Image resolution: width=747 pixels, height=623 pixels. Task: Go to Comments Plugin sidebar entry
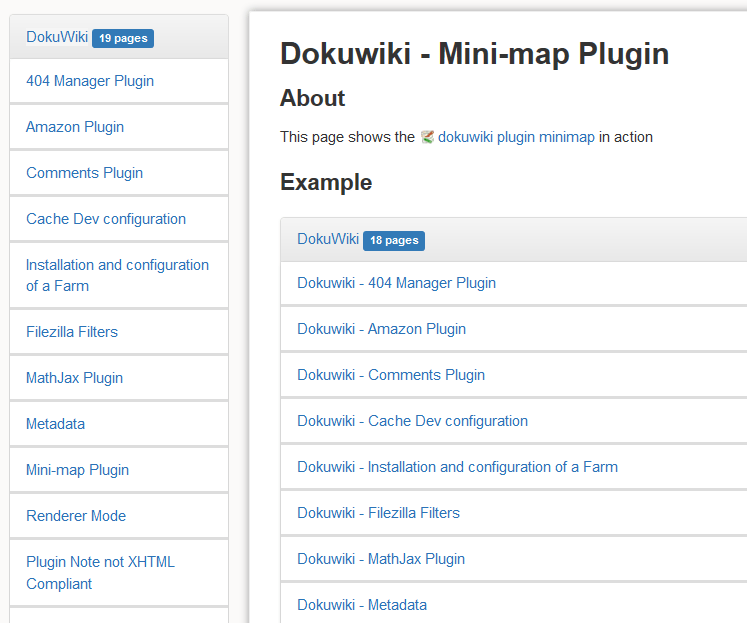(x=84, y=173)
